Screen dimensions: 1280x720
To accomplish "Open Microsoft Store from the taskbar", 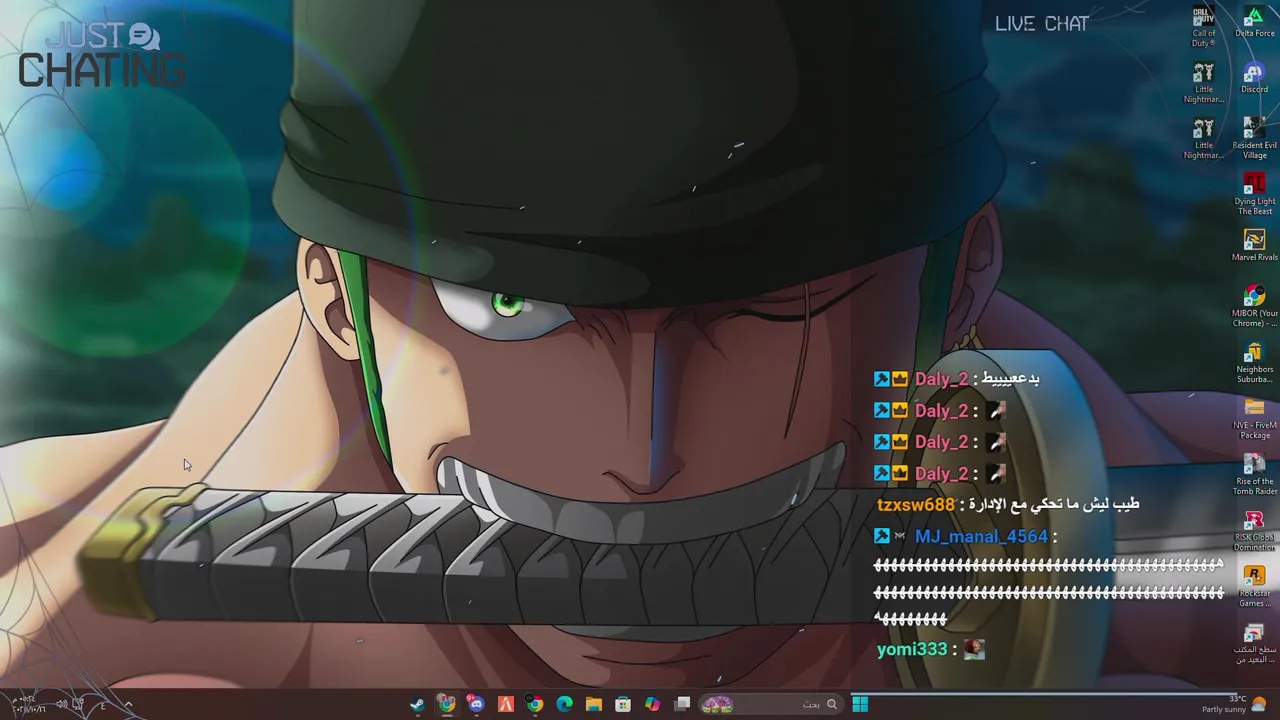I will [x=623, y=704].
